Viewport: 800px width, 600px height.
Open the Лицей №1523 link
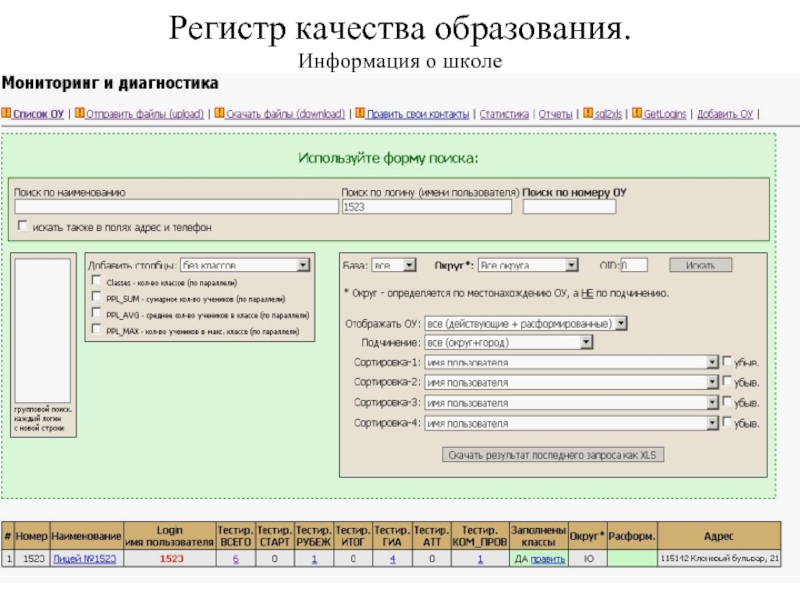click(84, 559)
